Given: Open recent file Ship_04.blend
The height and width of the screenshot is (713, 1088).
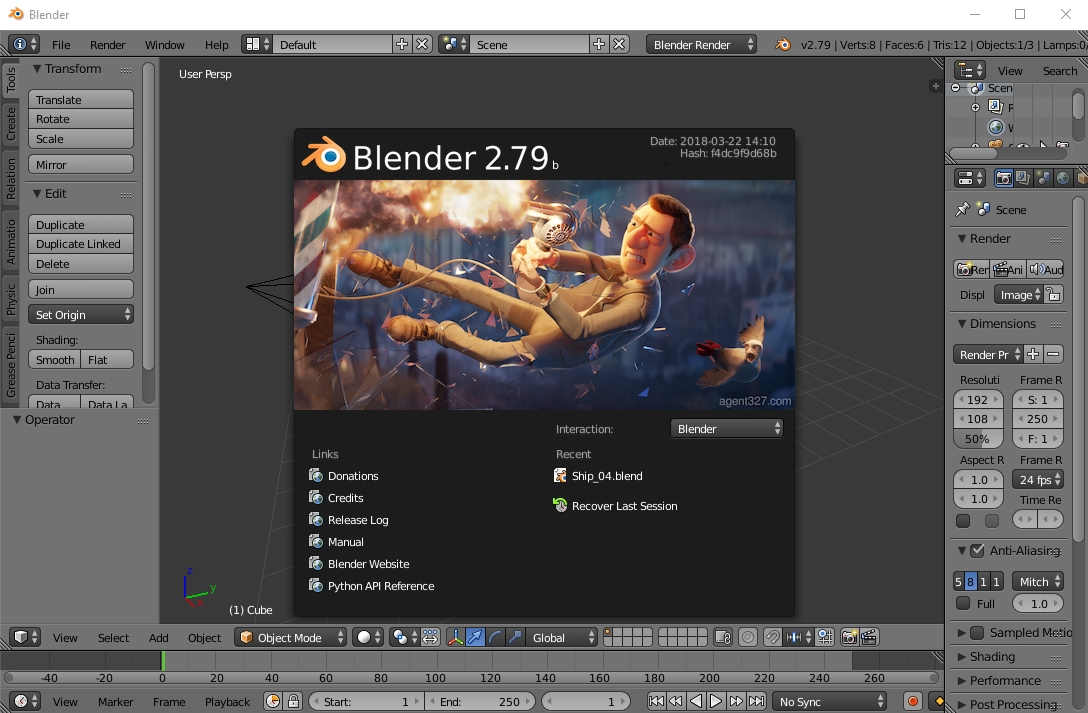Looking at the screenshot, I should click(x=606, y=476).
